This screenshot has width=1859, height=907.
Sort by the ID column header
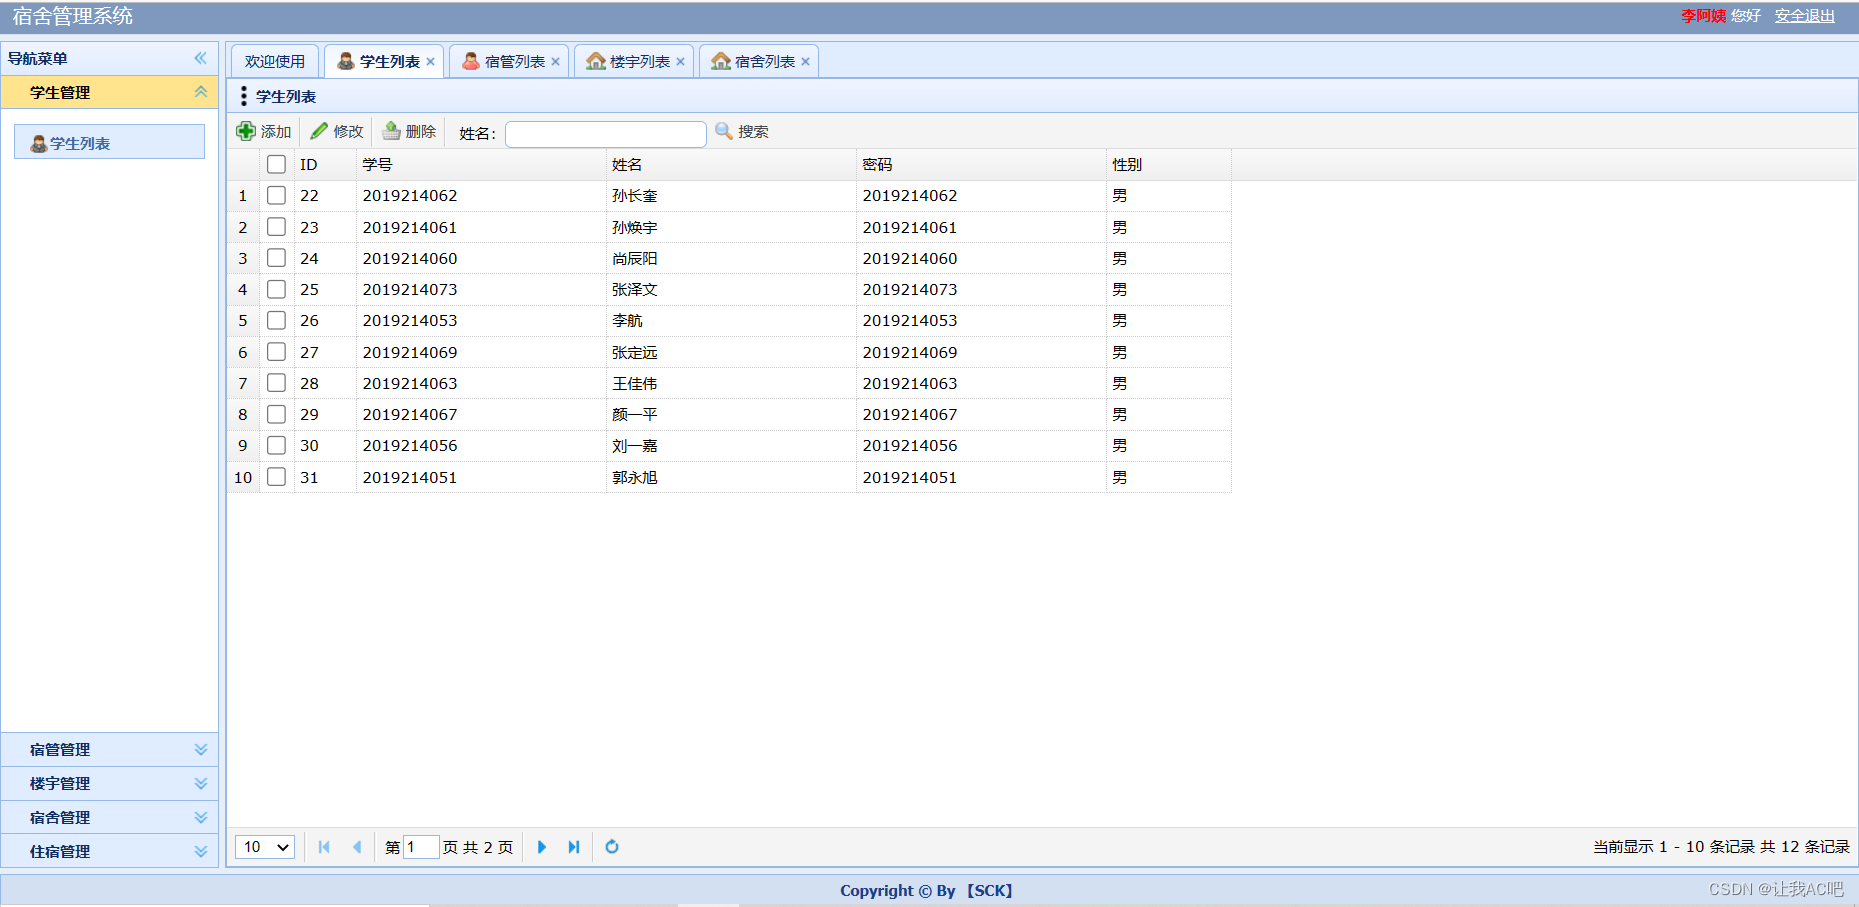tap(325, 165)
